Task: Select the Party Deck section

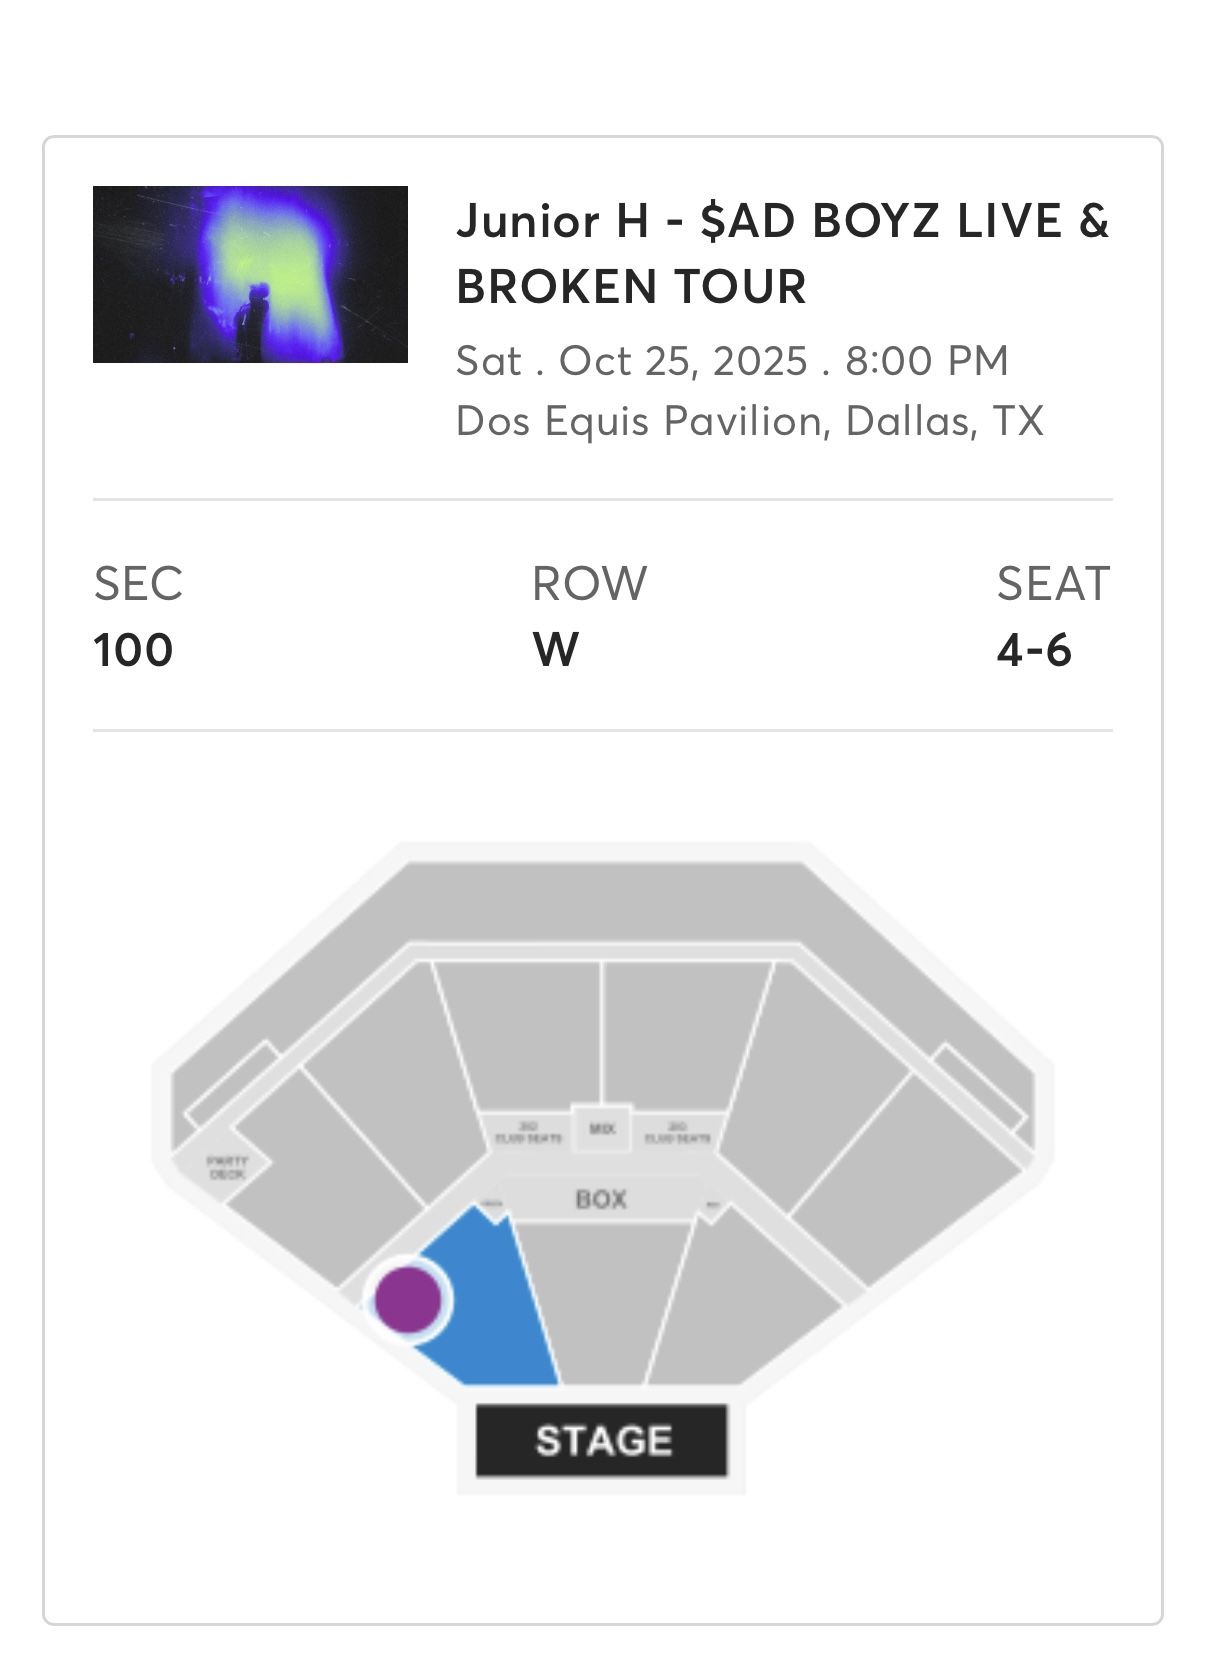Action: pyautogui.click(x=227, y=1164)
